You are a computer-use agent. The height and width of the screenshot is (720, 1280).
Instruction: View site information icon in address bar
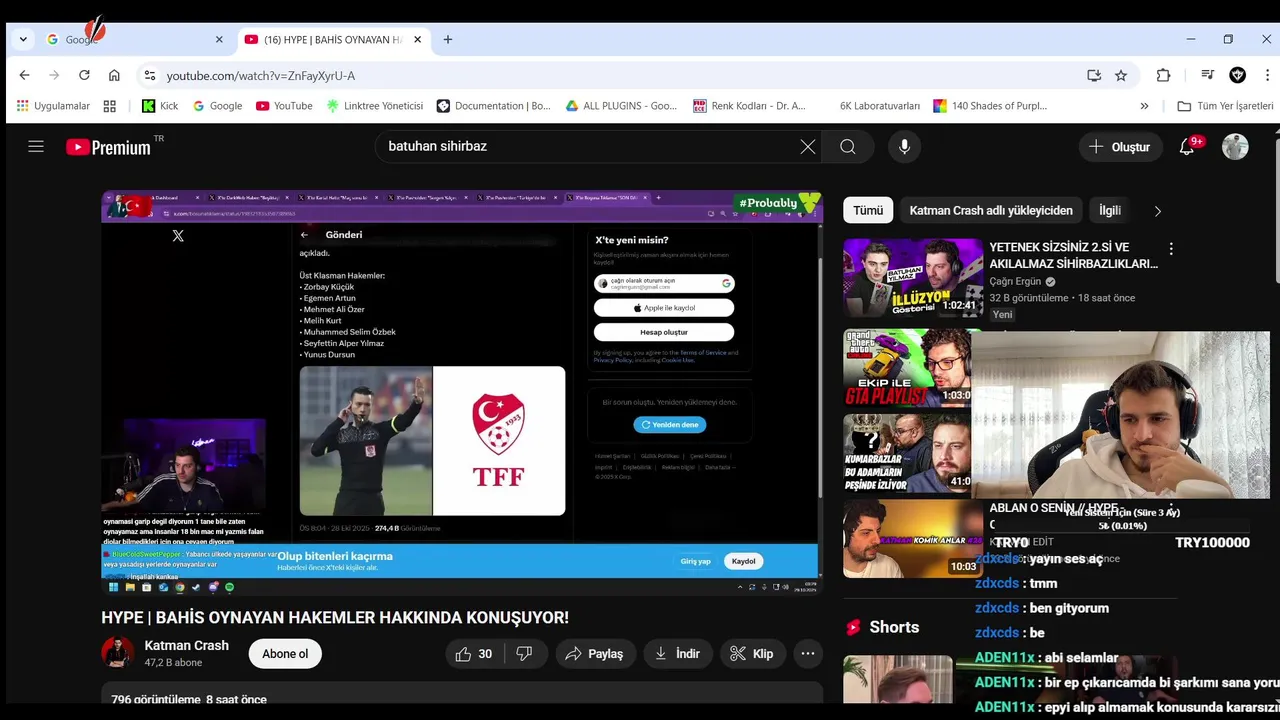pos(149,75)
